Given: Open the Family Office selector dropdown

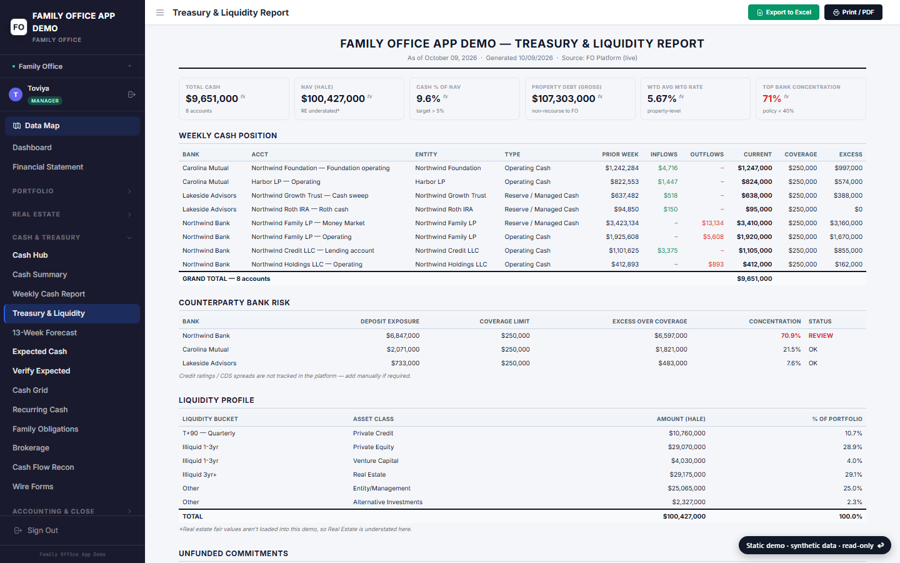Looking at the screenshot, I should [72, 67].
